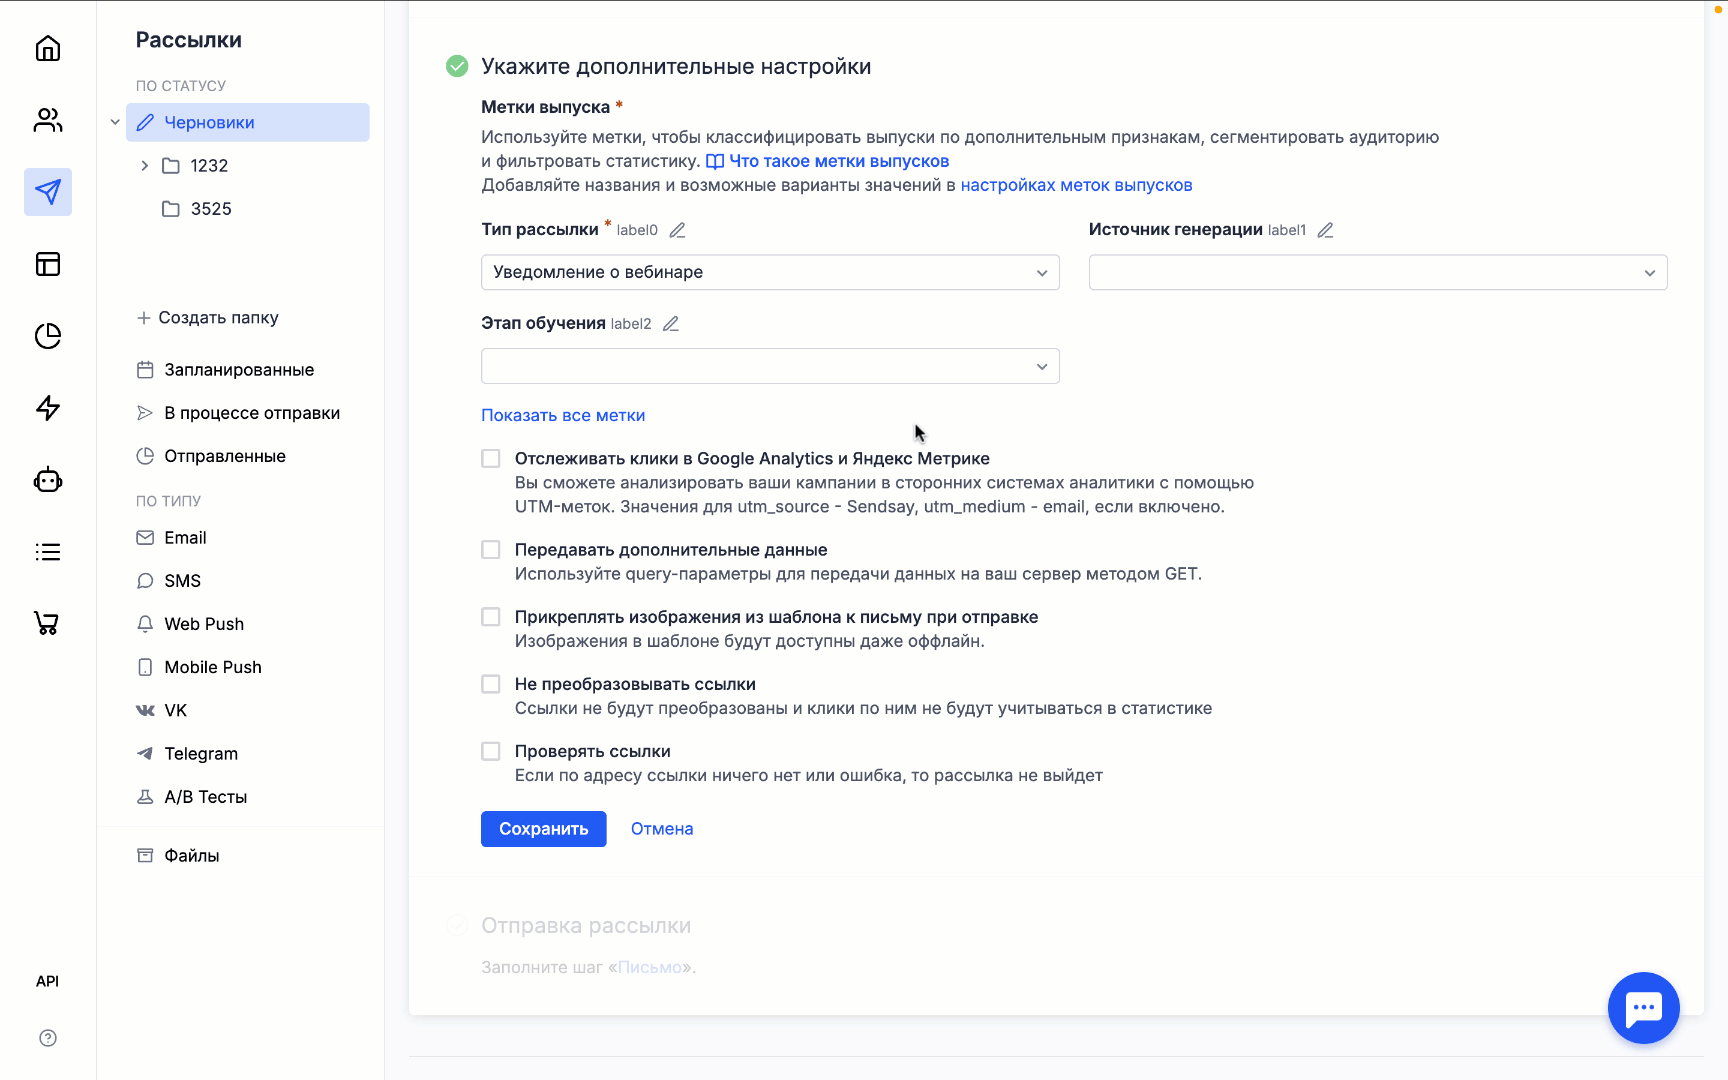Tick the Проверять ссылки checkbox

491,751
